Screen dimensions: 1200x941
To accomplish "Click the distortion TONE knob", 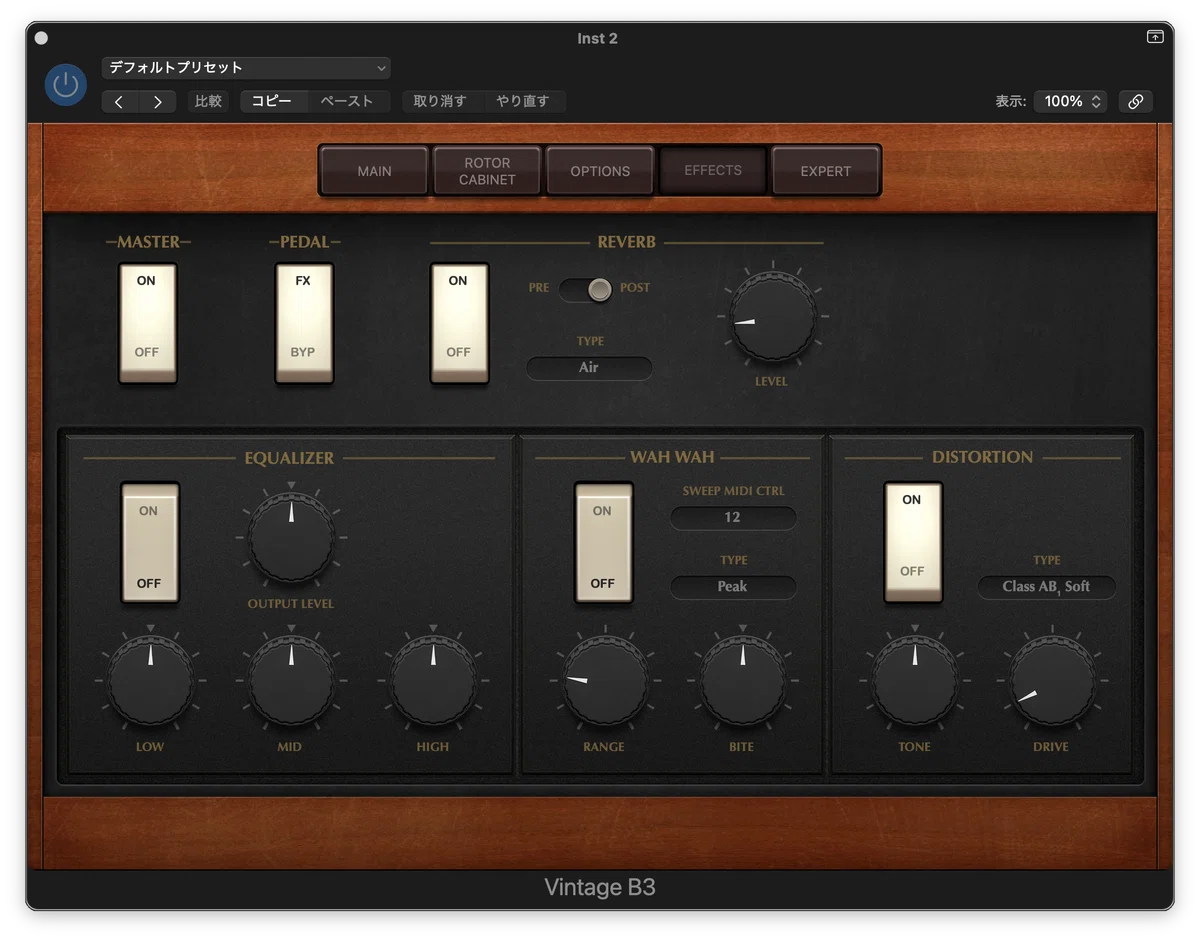I will [x=915, y=683].
